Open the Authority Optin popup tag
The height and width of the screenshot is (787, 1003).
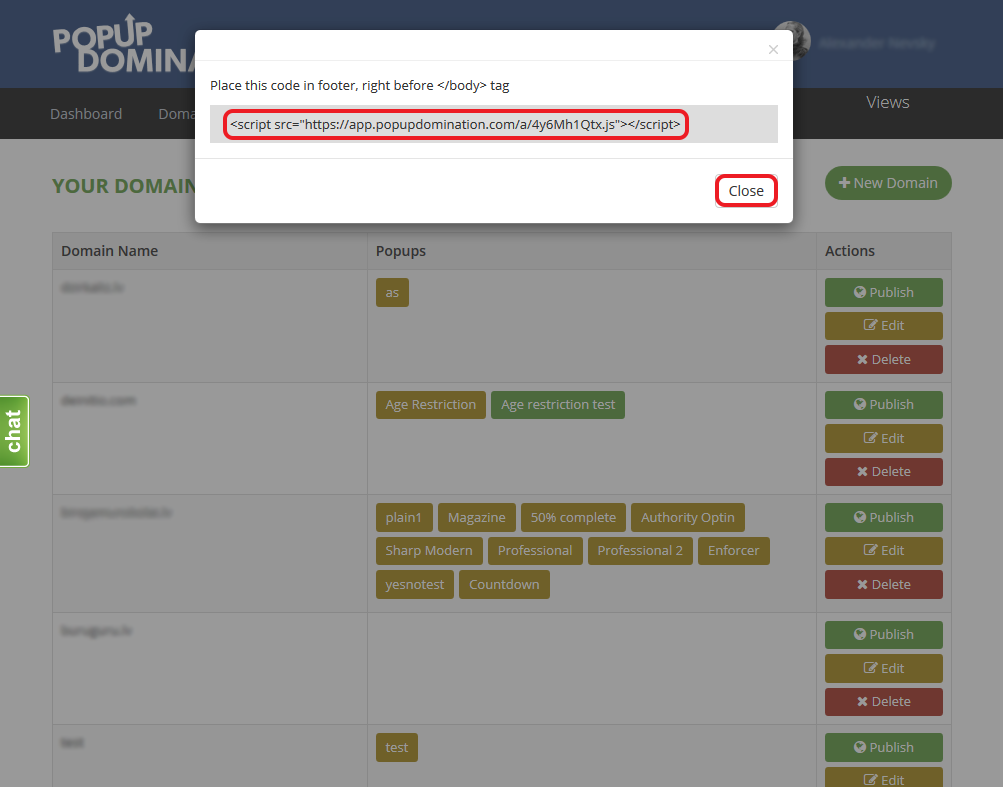tap(688, 518)
